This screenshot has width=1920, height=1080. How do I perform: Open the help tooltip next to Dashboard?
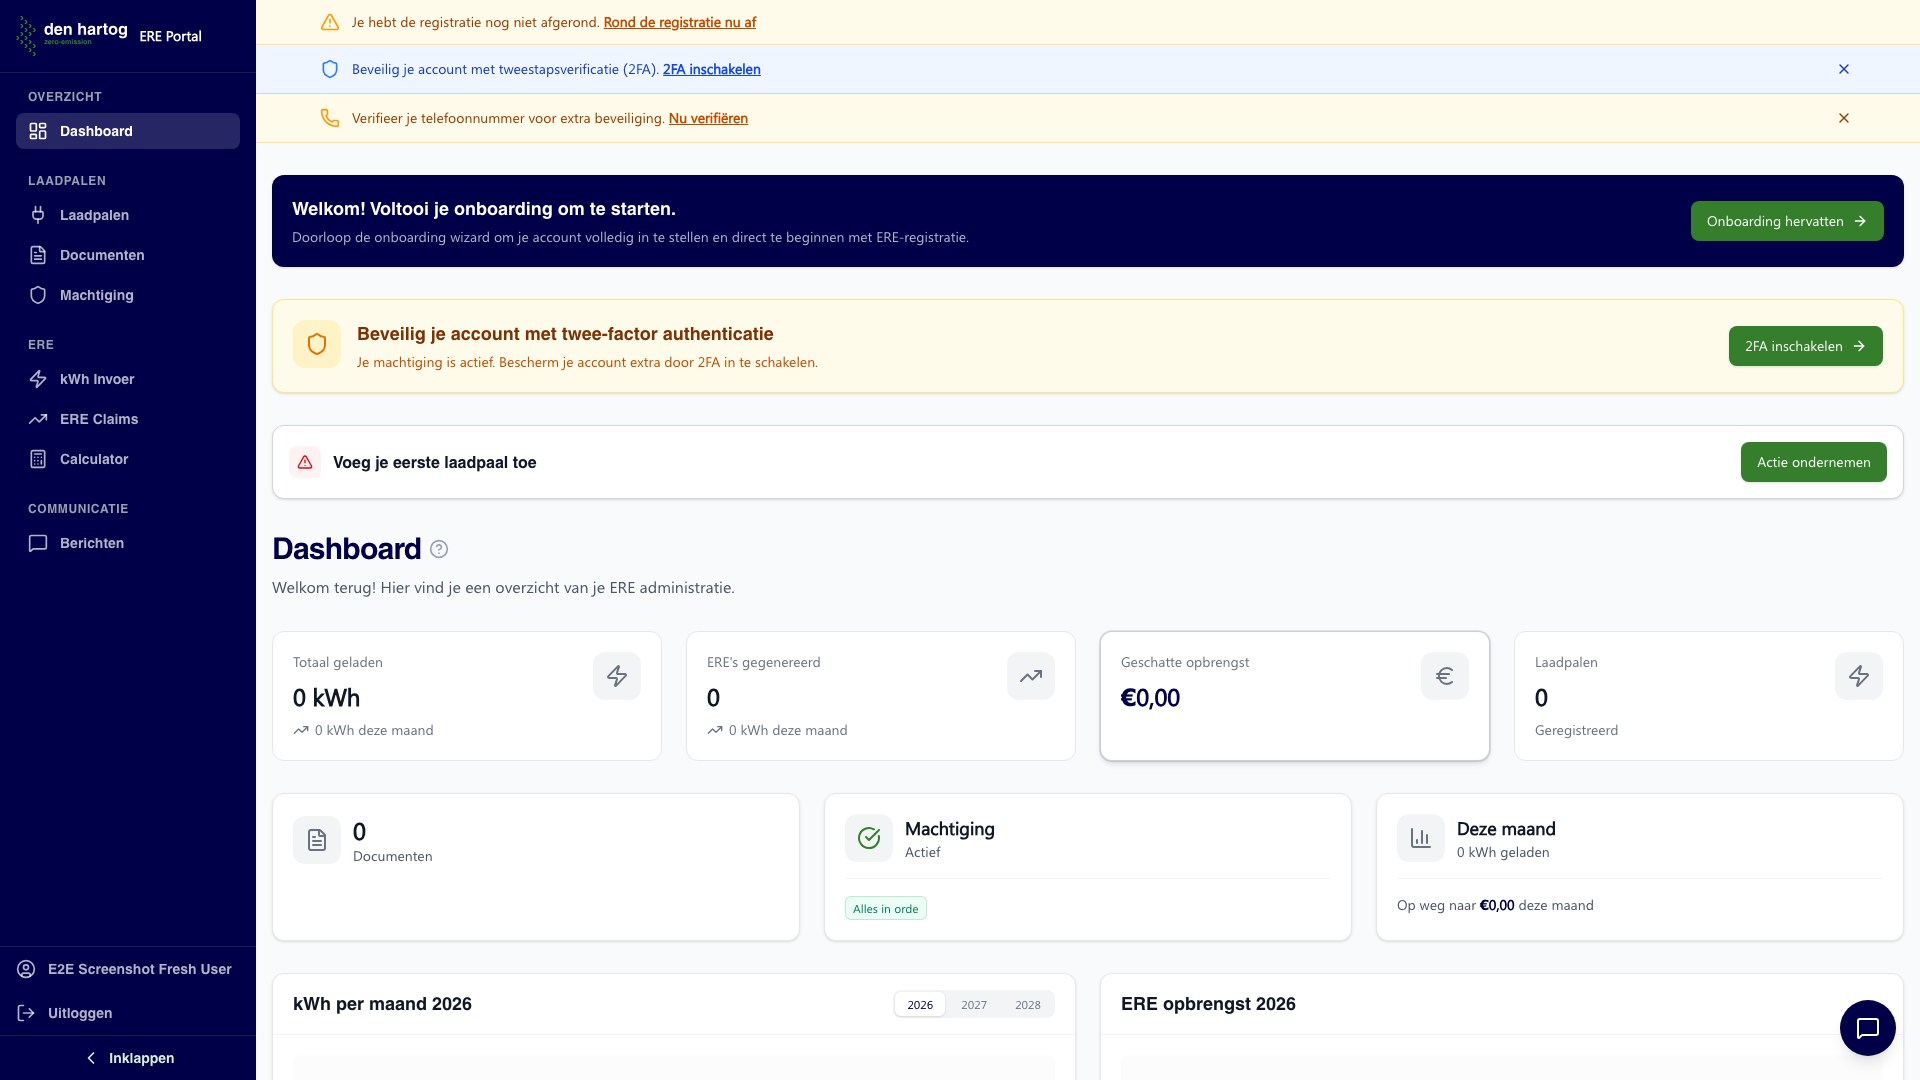pos(438,549)
